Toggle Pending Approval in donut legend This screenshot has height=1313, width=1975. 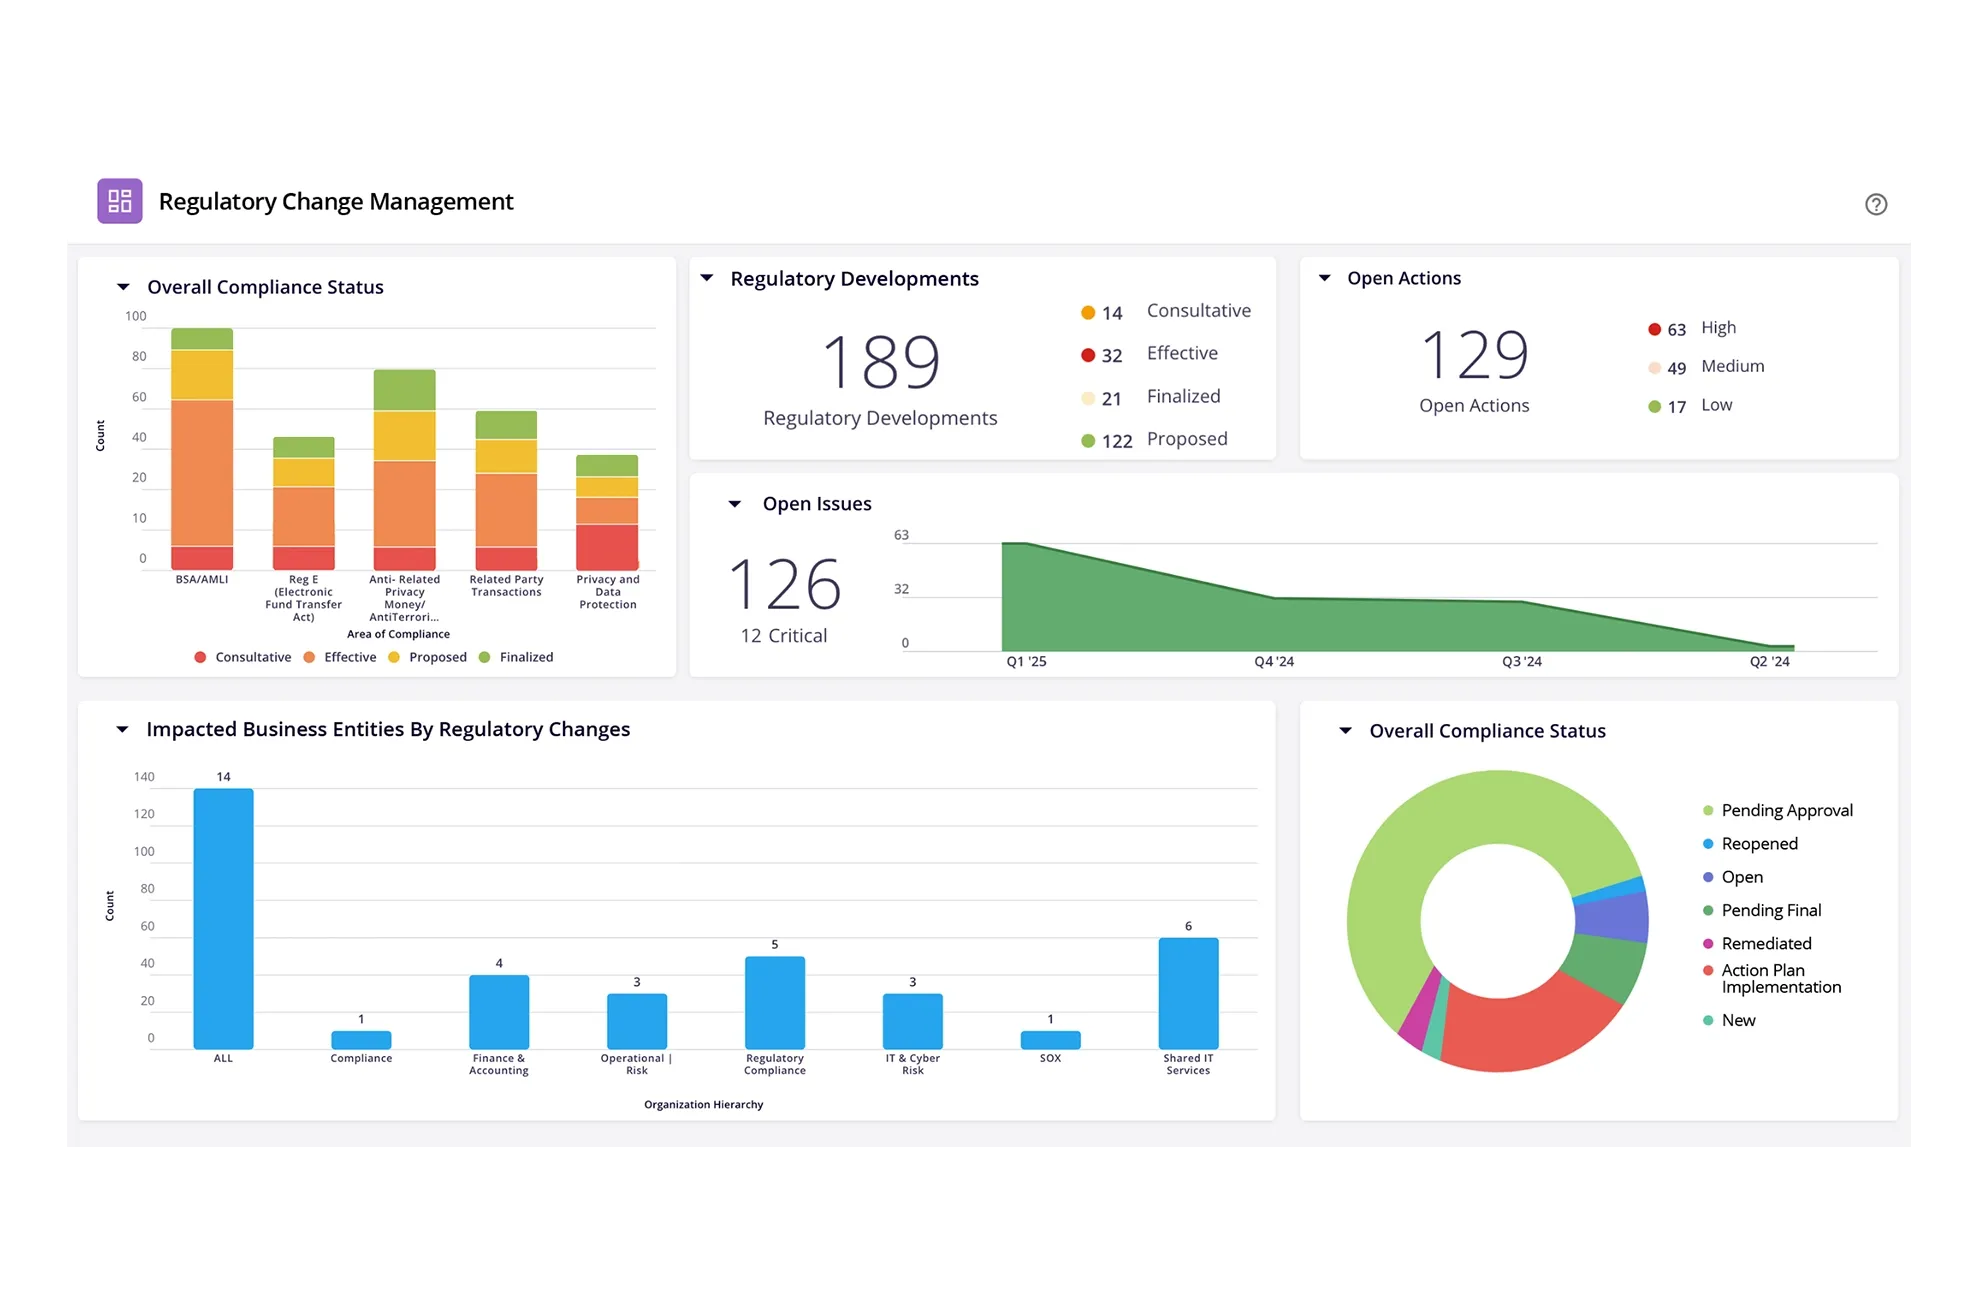[1786, 810]
